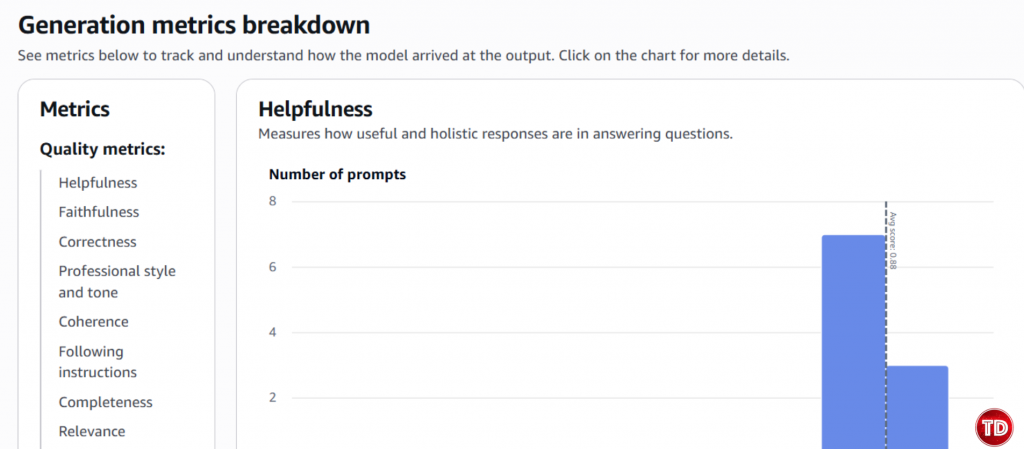
Task: Click the Metrics panel heading
Action: pyautogui.click(x=75, y=109)
